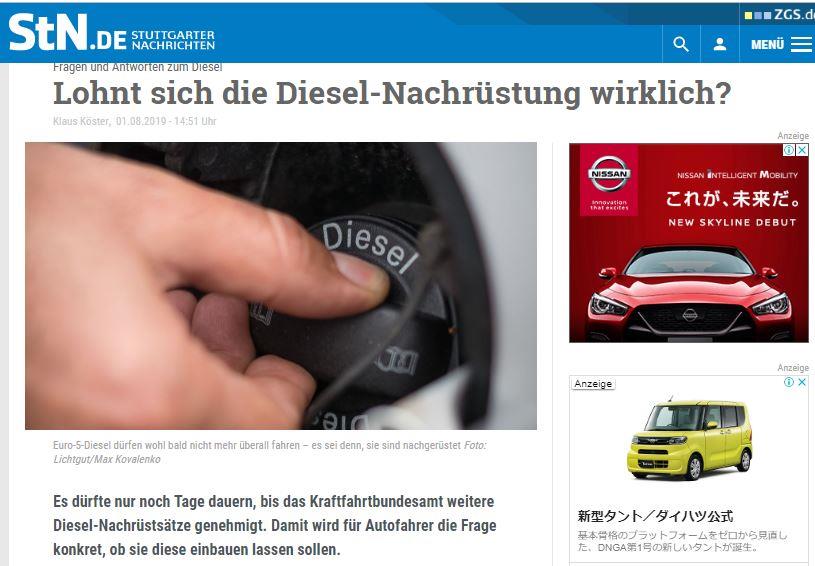Click the Nissan logo in the ad

click(609, 174)
